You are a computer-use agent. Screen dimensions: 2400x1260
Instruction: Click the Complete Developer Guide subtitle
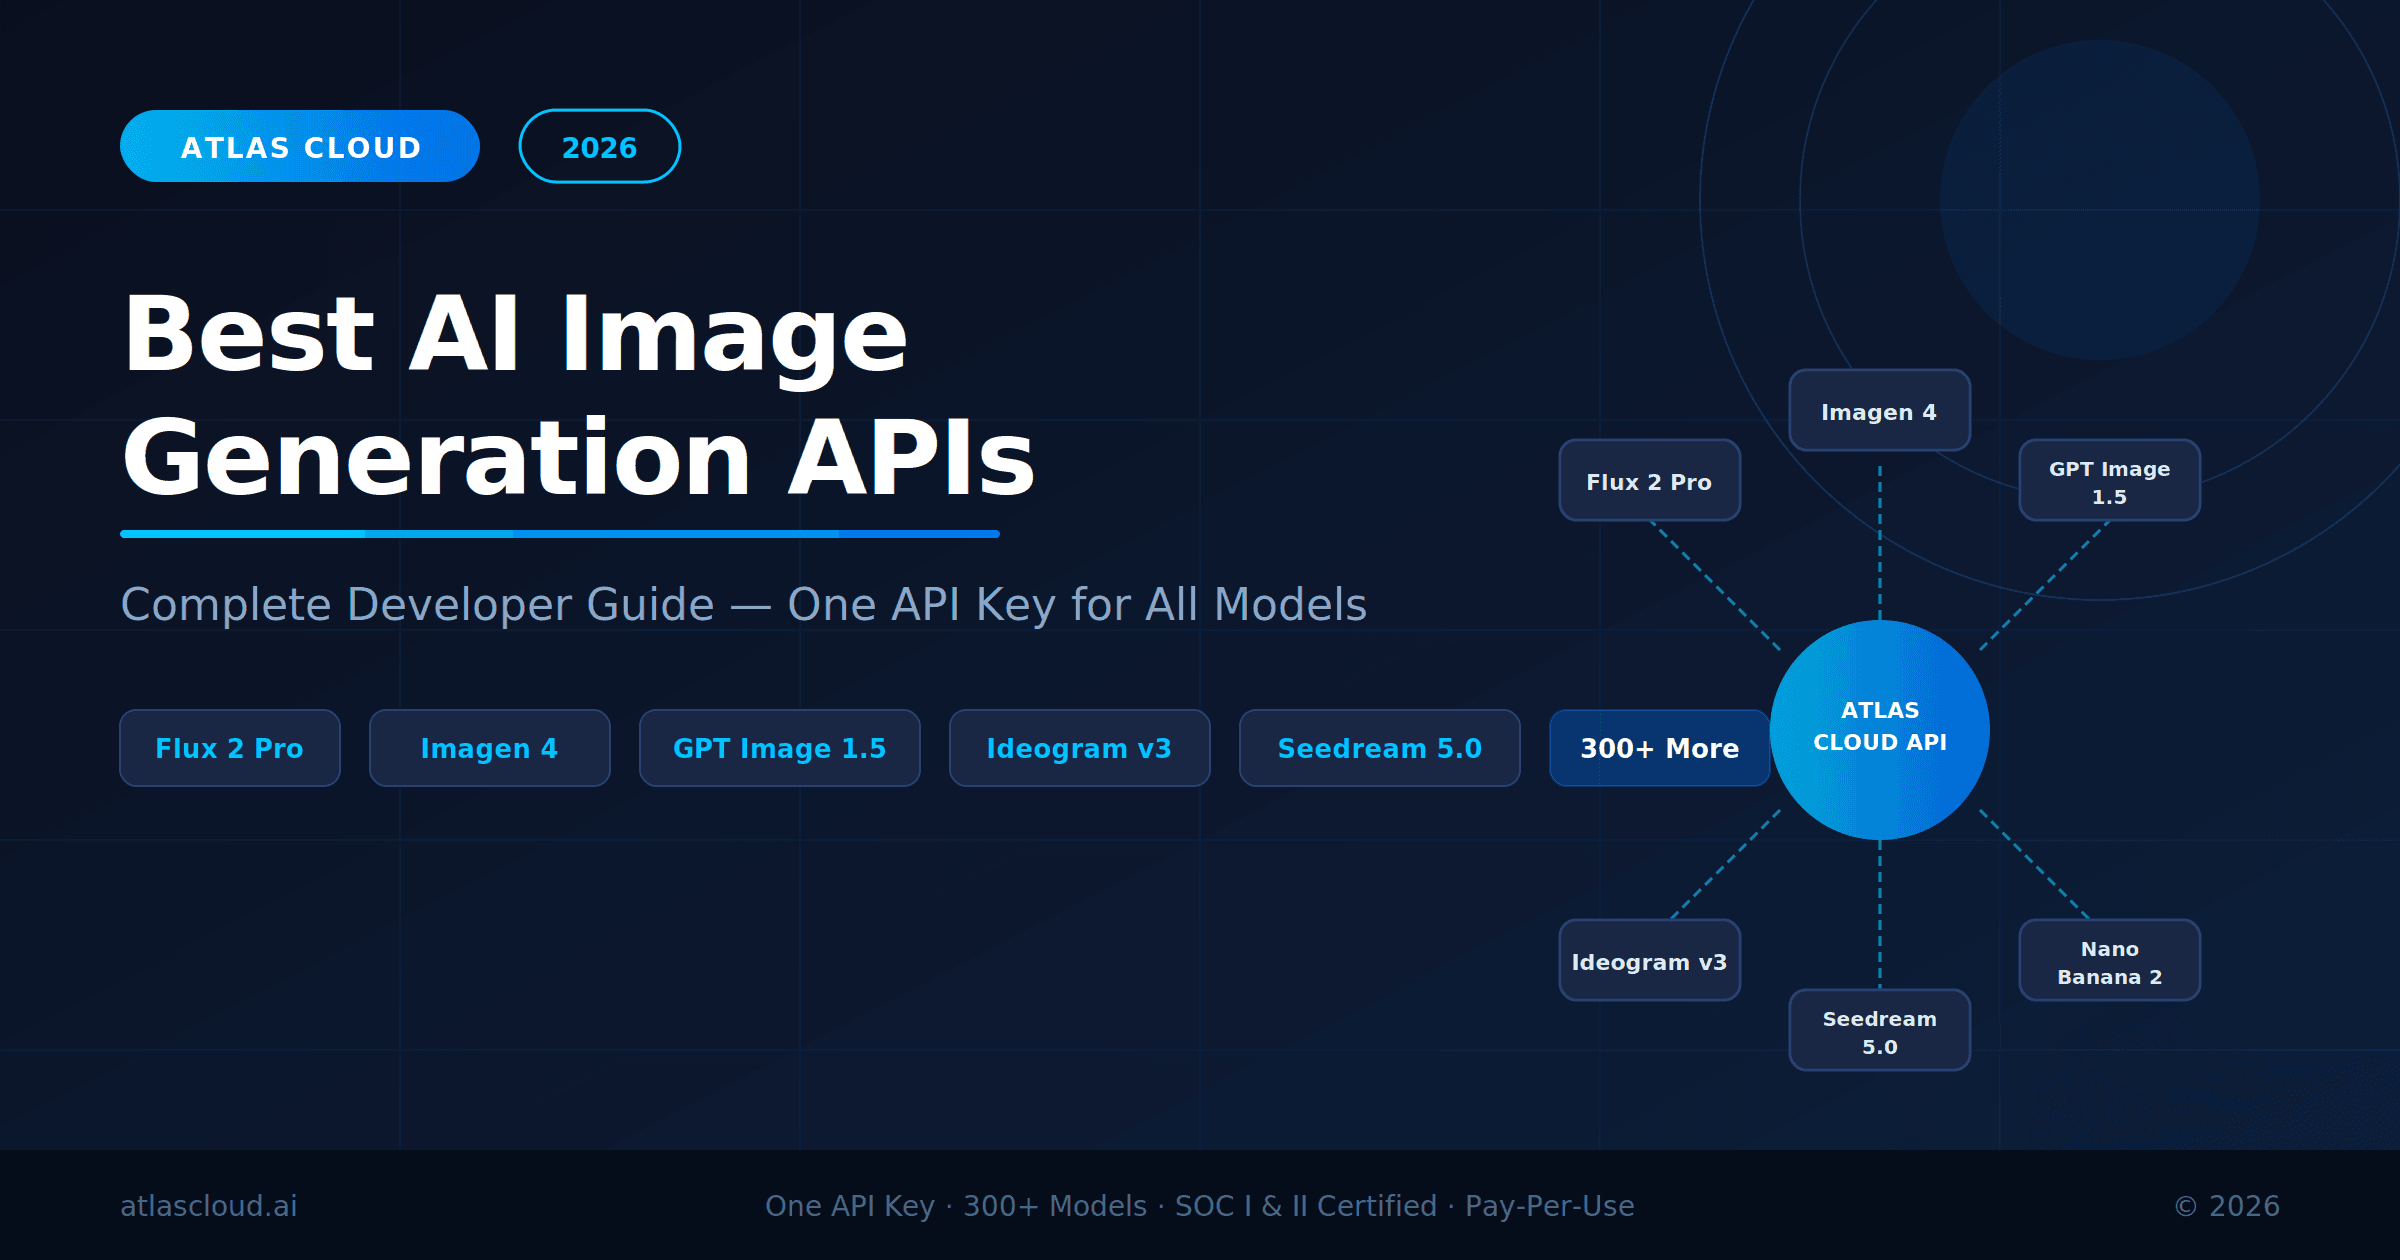[x=743, y=604]
